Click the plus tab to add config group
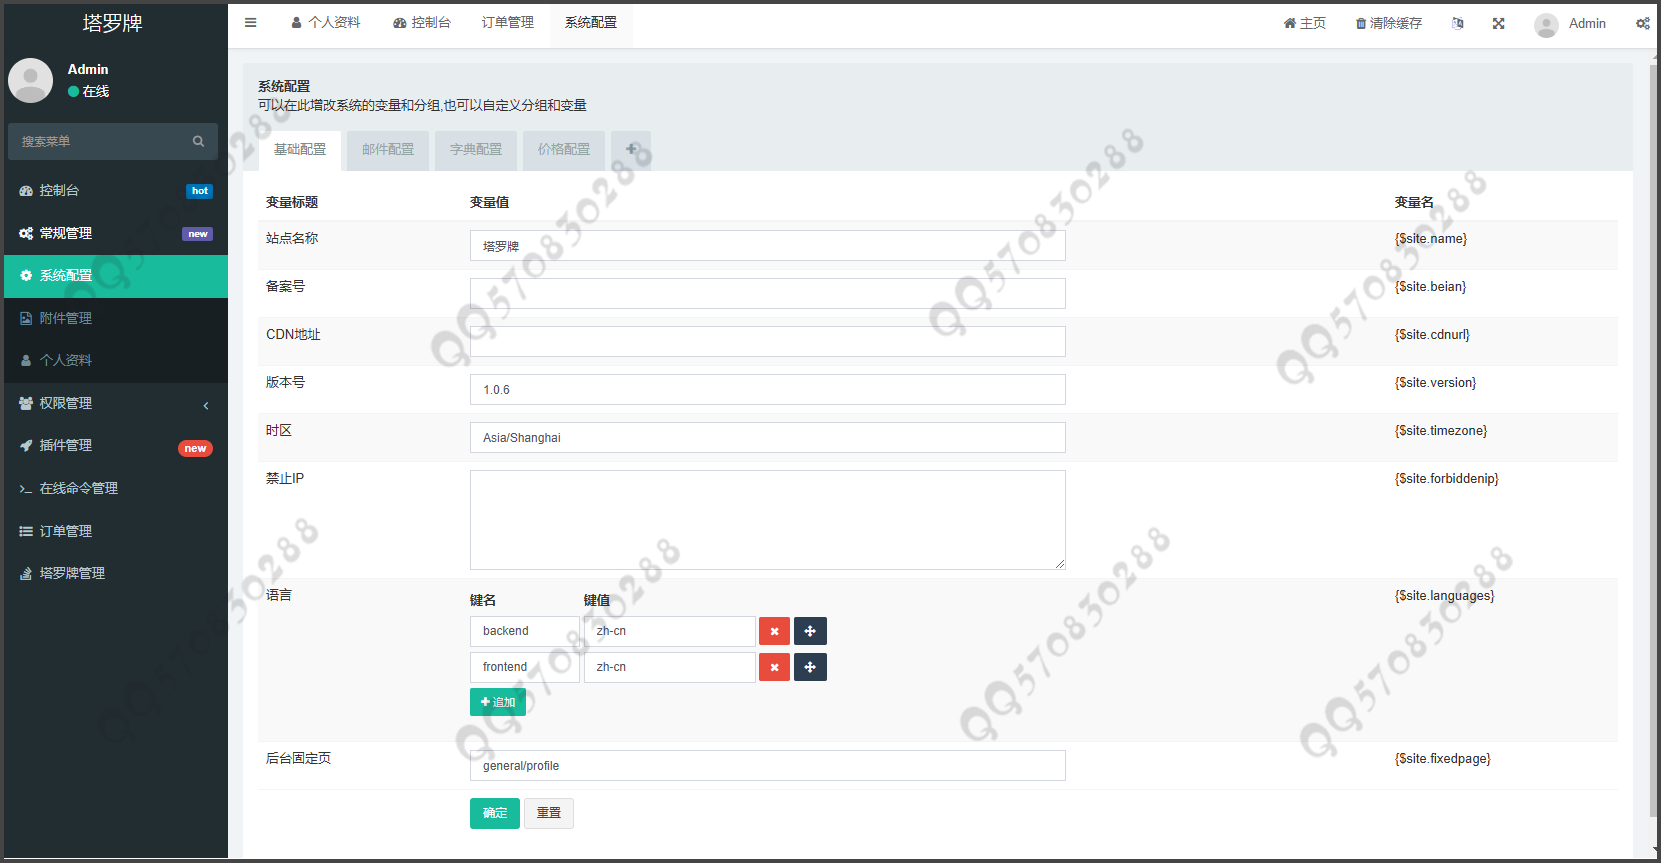Viewport: 1661px width, 863px height. [x=631, y=149]
